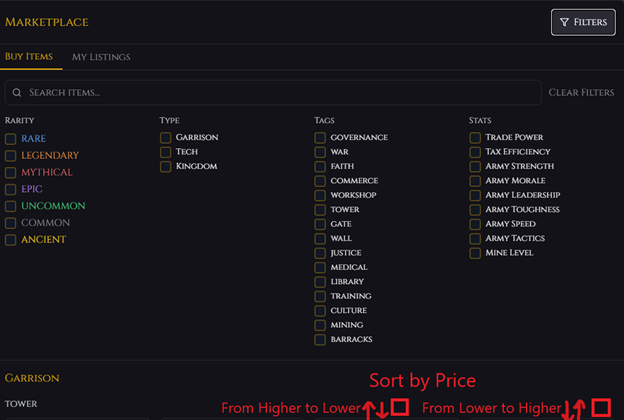Open the Buy Items tab
This screenshot has width=624, height=420.
(x=29, y=57)
